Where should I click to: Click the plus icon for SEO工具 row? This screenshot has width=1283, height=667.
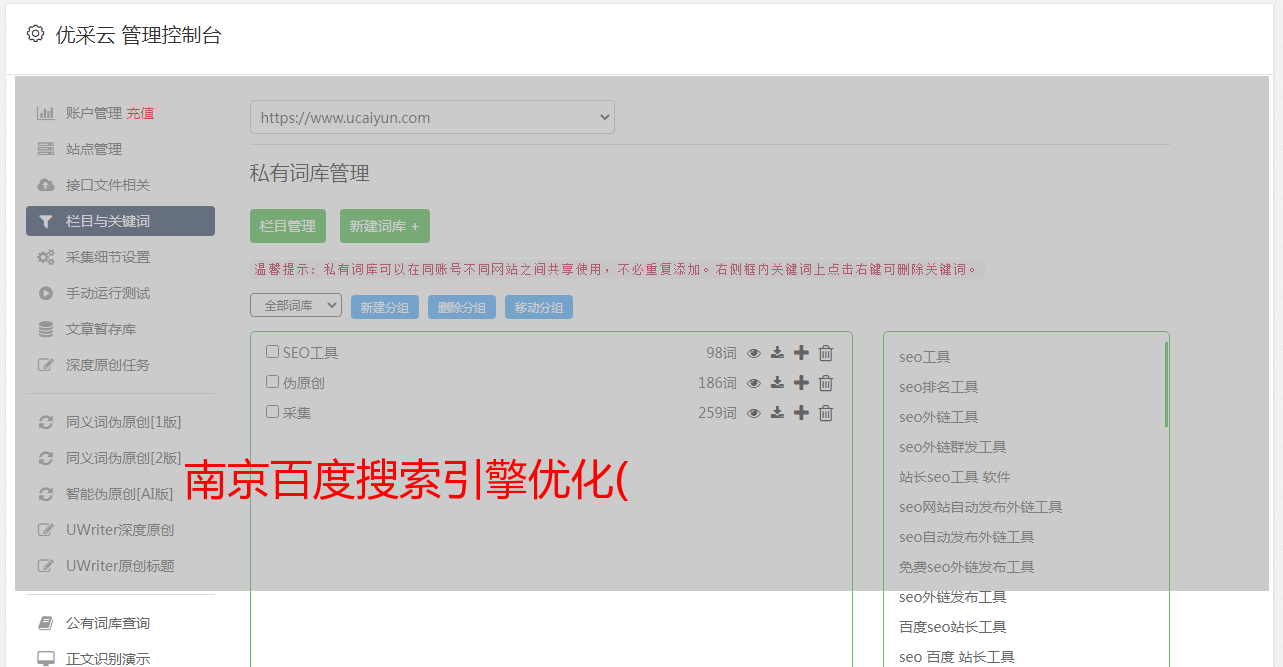click(x=801, y=353)
